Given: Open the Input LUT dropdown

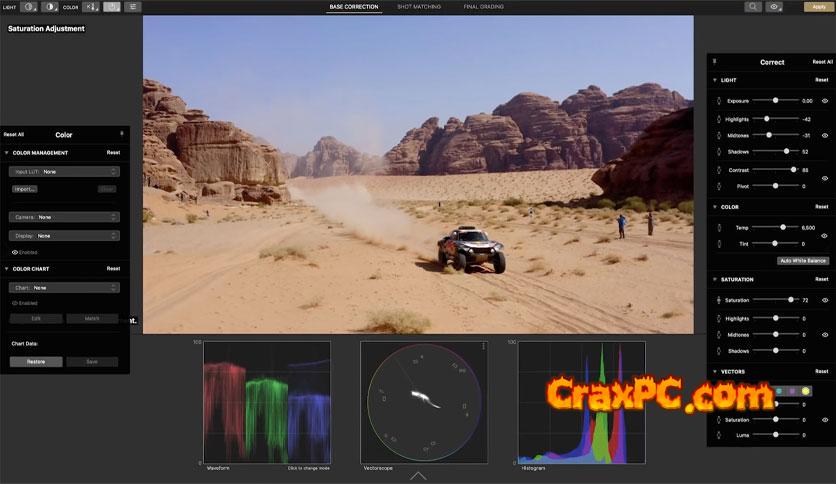Looking at the screenshot, I should (64, 172).
